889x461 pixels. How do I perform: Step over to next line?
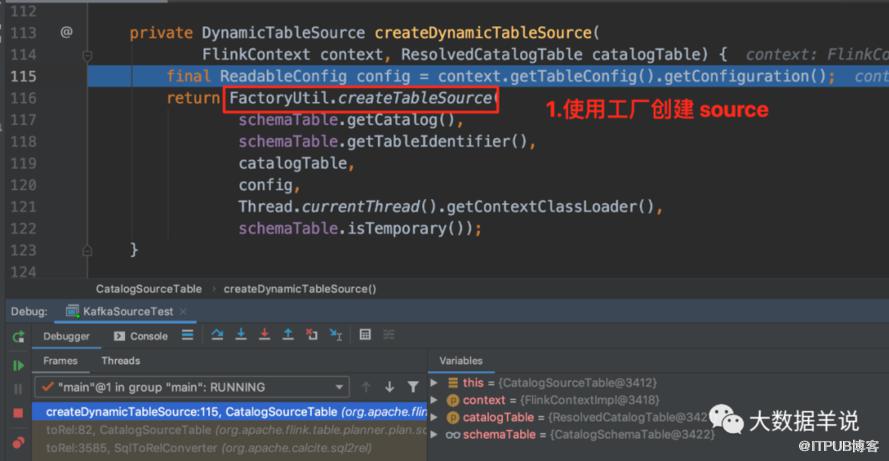(x=217, y=335)
